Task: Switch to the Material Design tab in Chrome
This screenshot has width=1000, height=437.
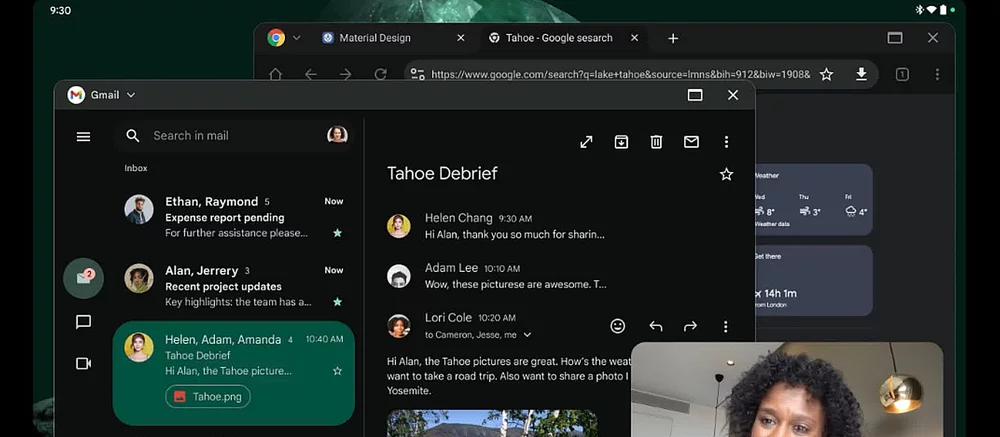Action: (x=375, y=38)
